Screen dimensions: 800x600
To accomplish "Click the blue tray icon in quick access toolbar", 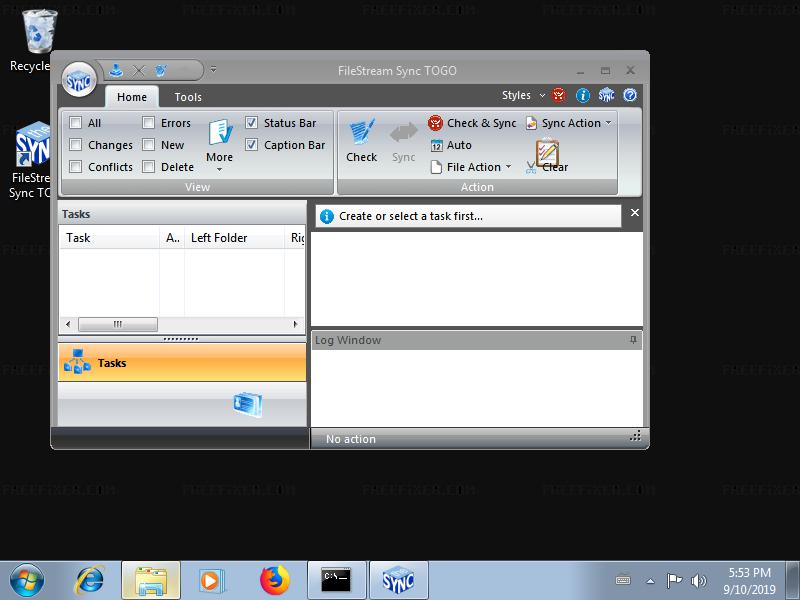I will tap(116, 70).
